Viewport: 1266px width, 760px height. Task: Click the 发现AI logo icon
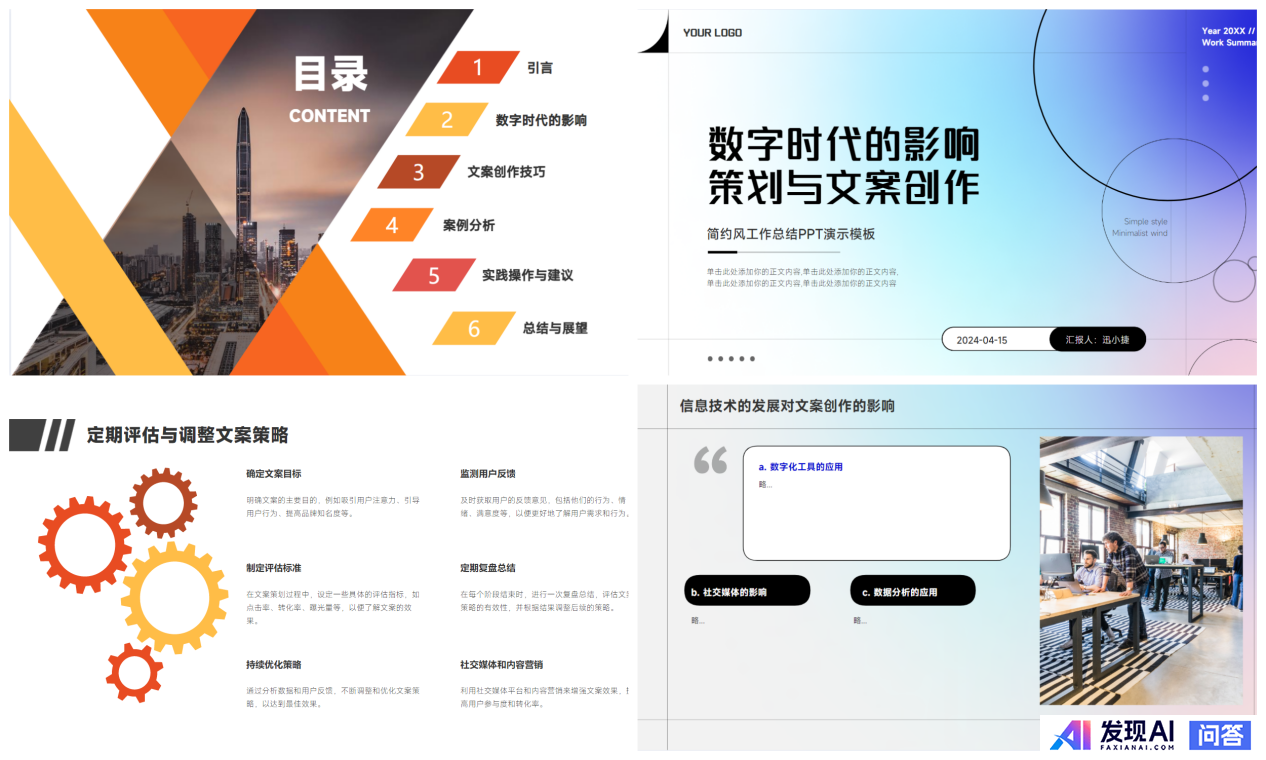click(x=1070, y=734)
